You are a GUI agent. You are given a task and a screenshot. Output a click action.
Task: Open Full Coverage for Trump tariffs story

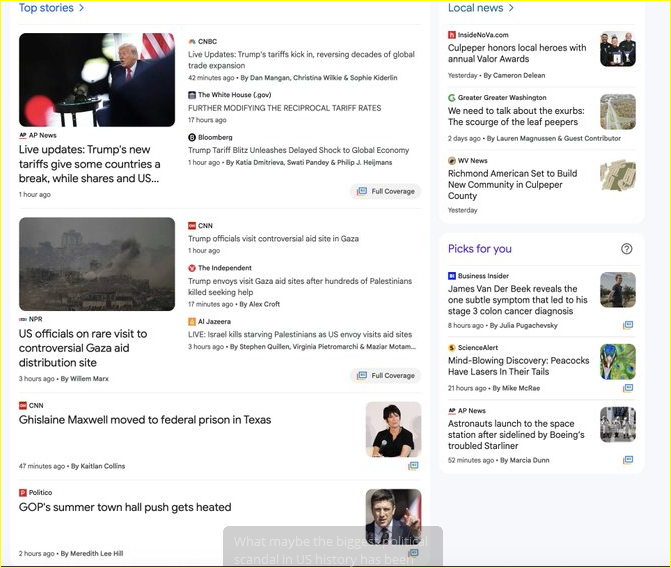386,191
